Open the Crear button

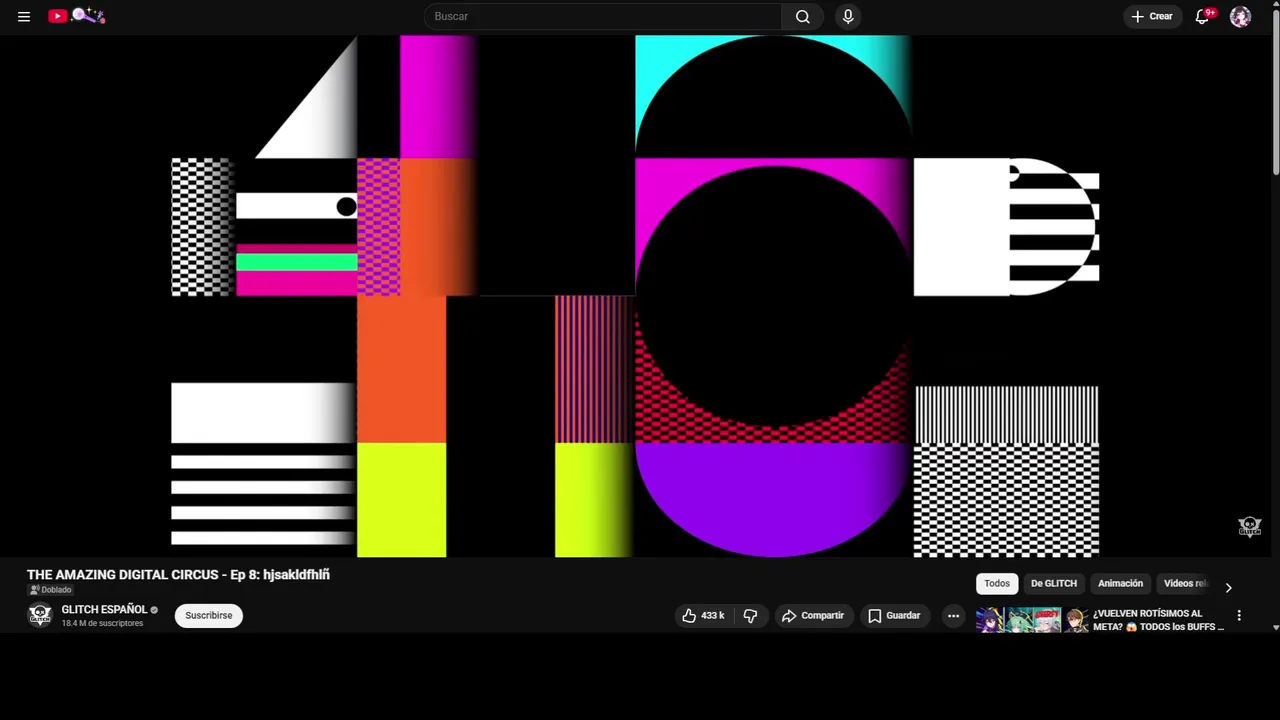1152,16
